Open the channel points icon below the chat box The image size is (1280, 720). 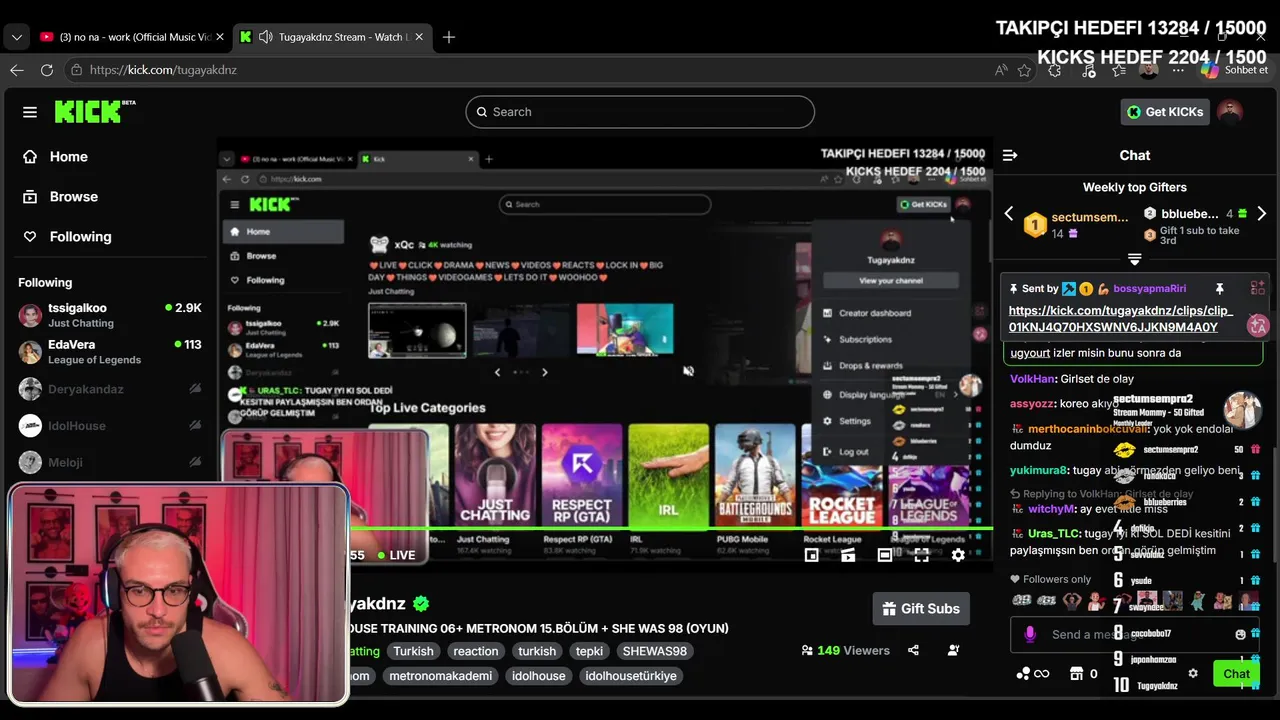pyautogui.click(x=1032, y=674)
